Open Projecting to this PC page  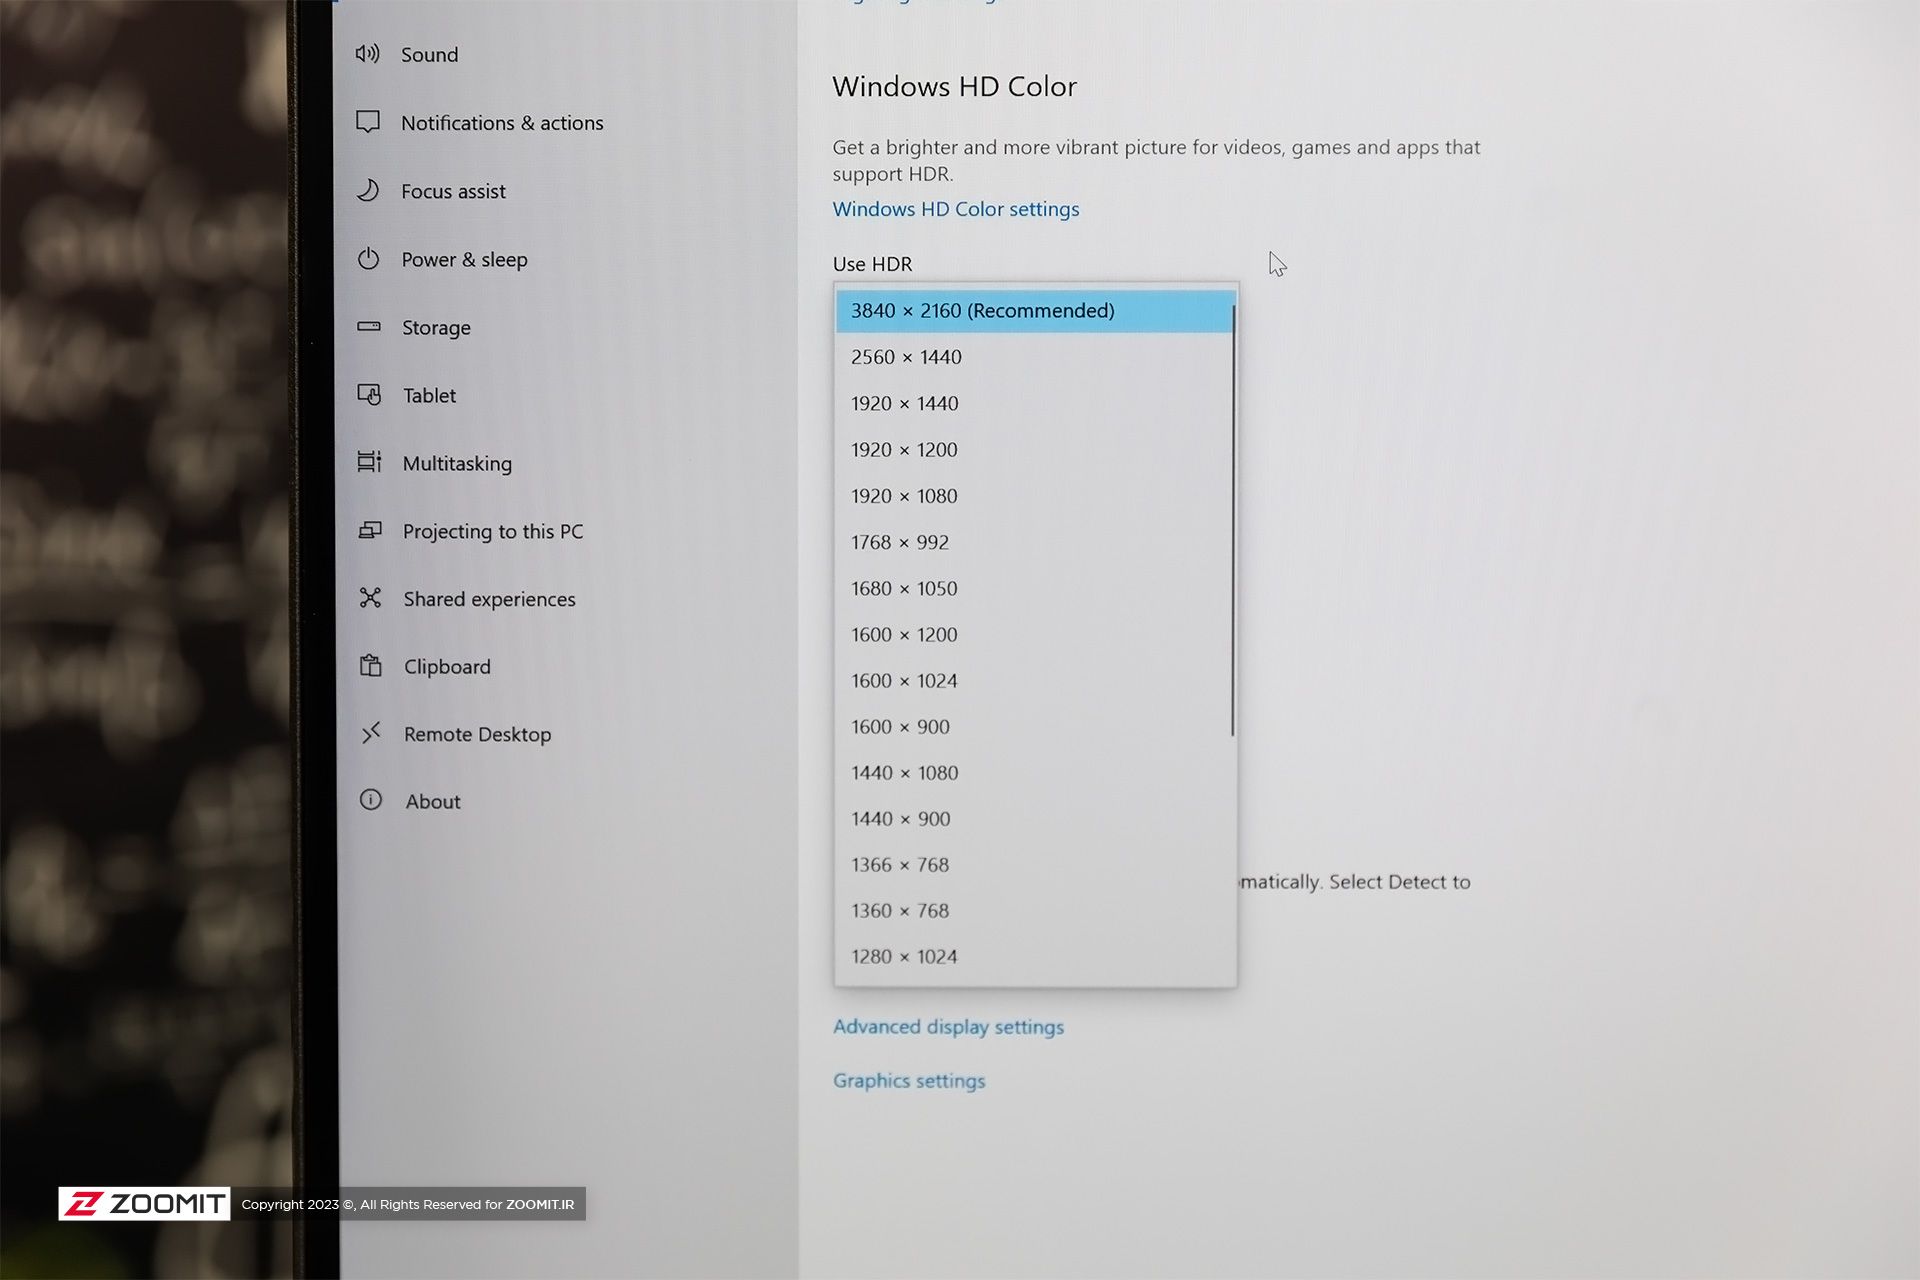coord(492,531)
